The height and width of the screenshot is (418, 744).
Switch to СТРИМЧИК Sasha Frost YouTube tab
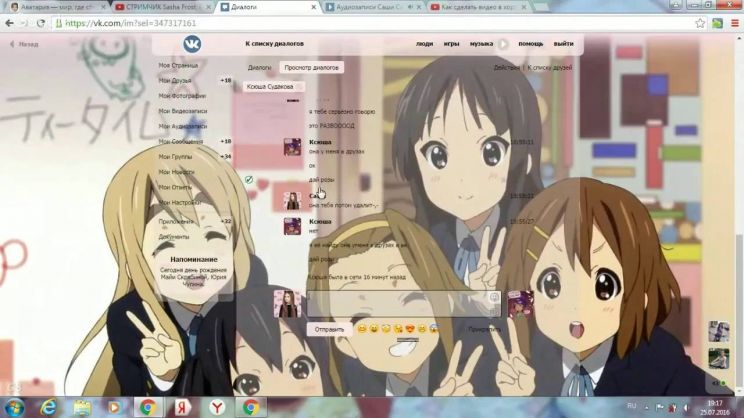[x=160, y=7]
